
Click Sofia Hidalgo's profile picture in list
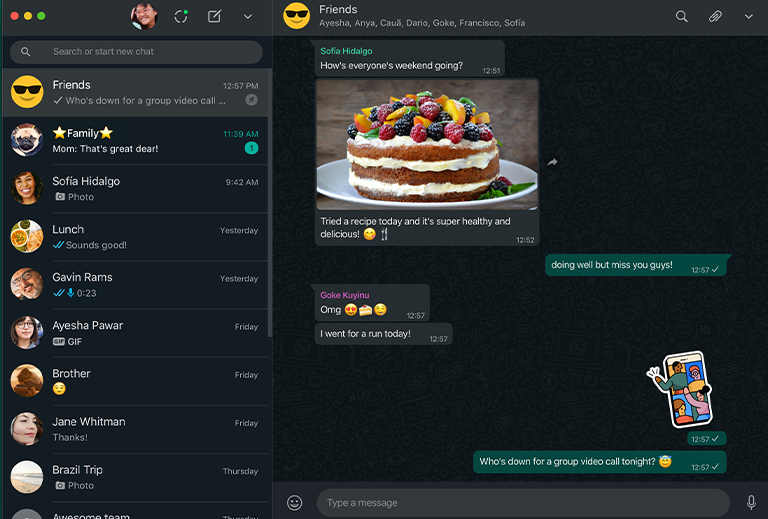[x=27, y=188]
